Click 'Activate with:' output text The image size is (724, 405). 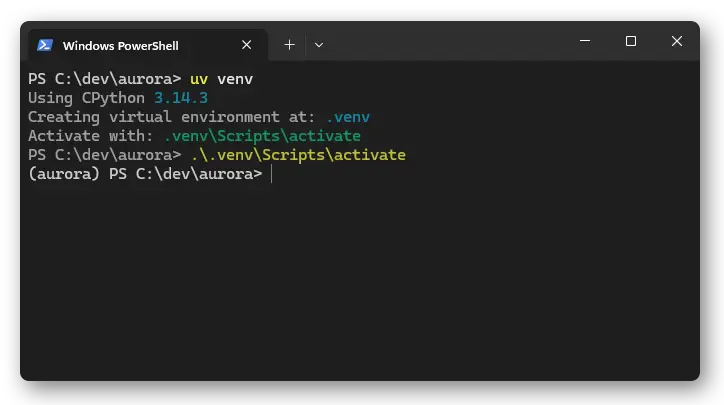[x=90, y=136]
